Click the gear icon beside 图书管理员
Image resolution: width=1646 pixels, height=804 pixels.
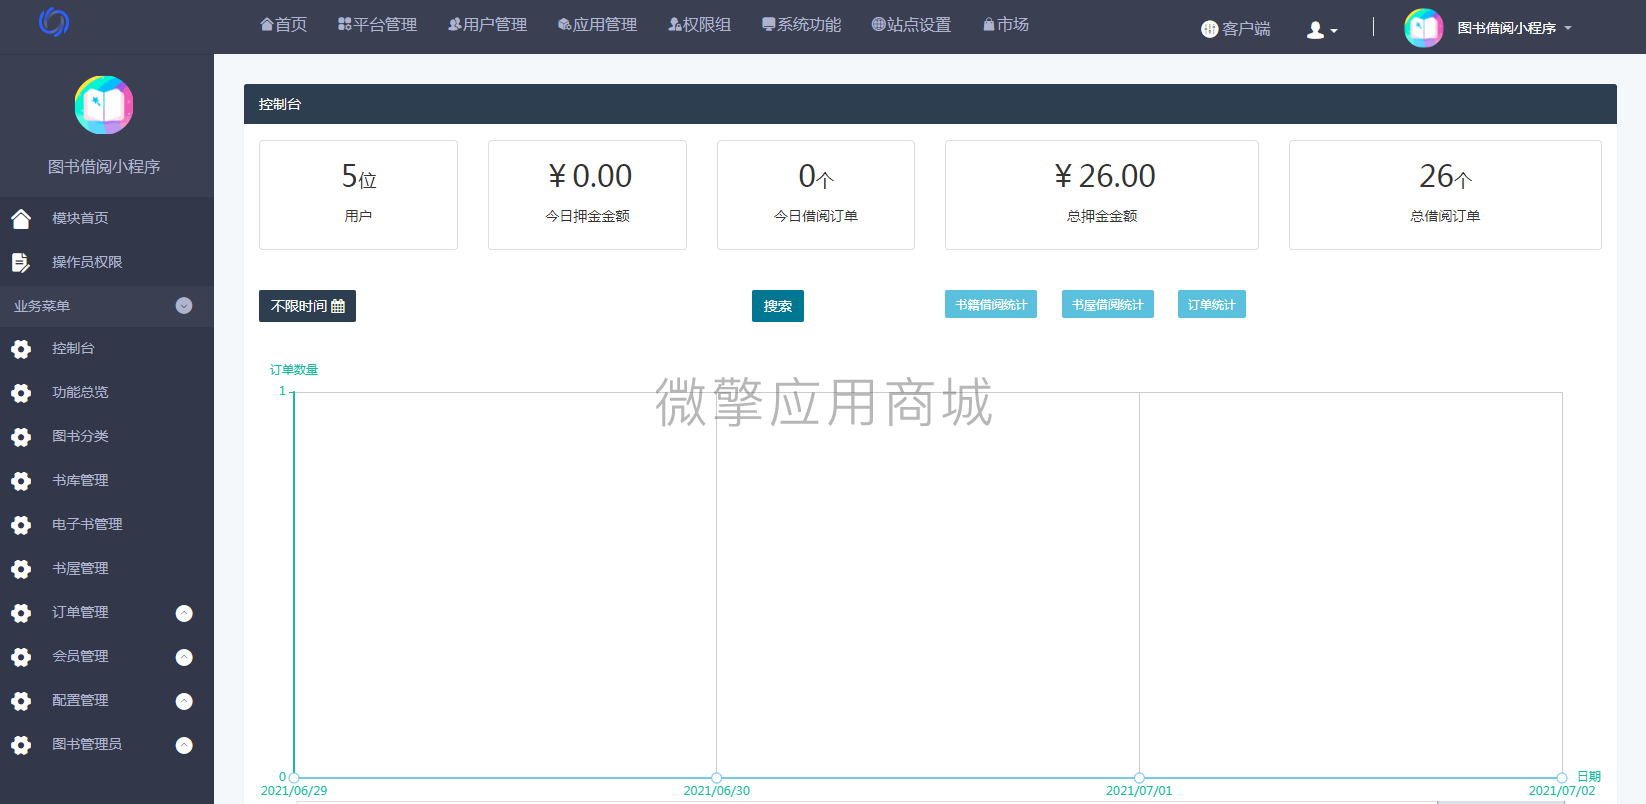(x=21, y=745)
